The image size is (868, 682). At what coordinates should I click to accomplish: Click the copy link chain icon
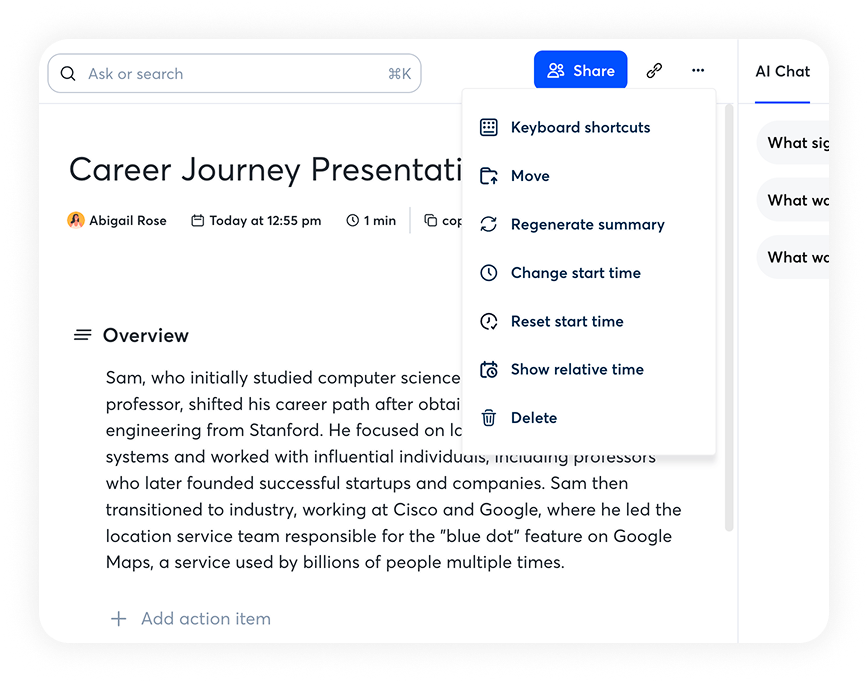[654, 71]
